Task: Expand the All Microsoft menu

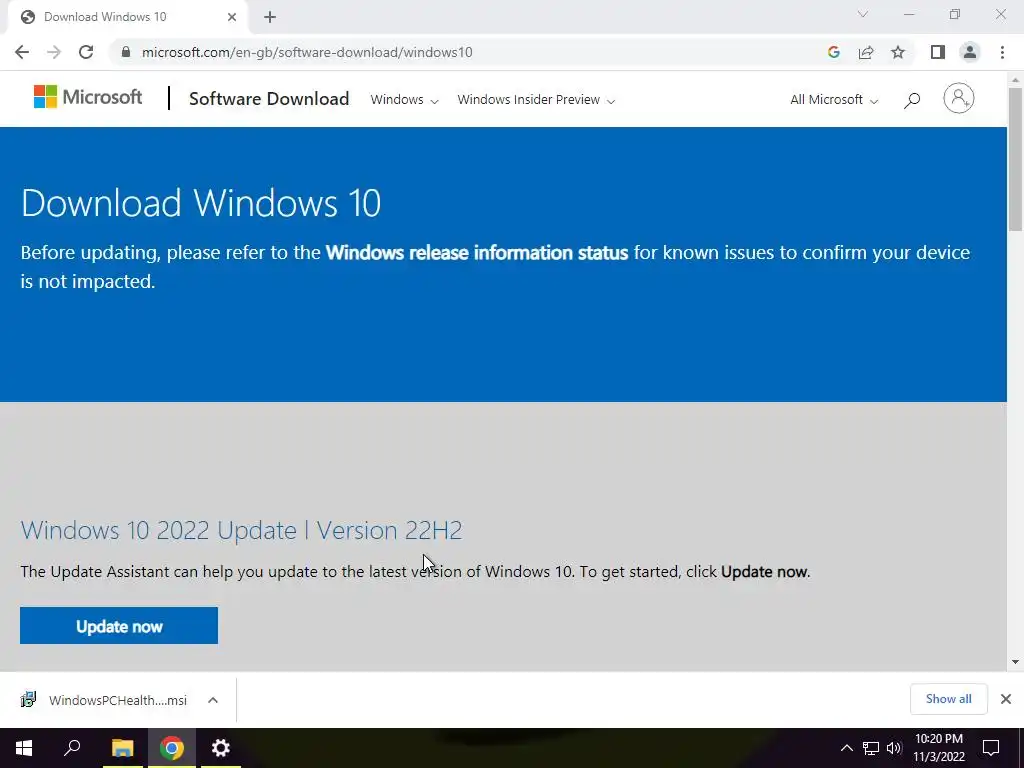Action: coord(834,100)
